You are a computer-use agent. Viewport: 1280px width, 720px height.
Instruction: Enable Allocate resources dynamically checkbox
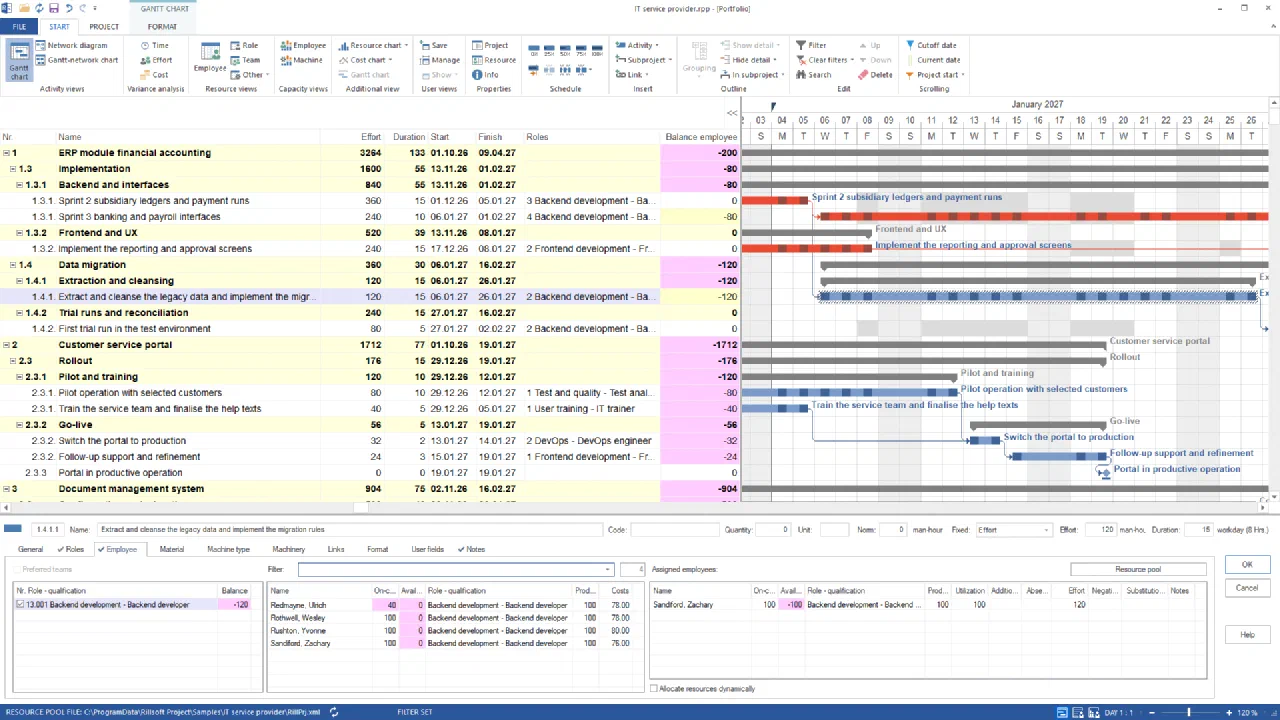tap(654, 689)
